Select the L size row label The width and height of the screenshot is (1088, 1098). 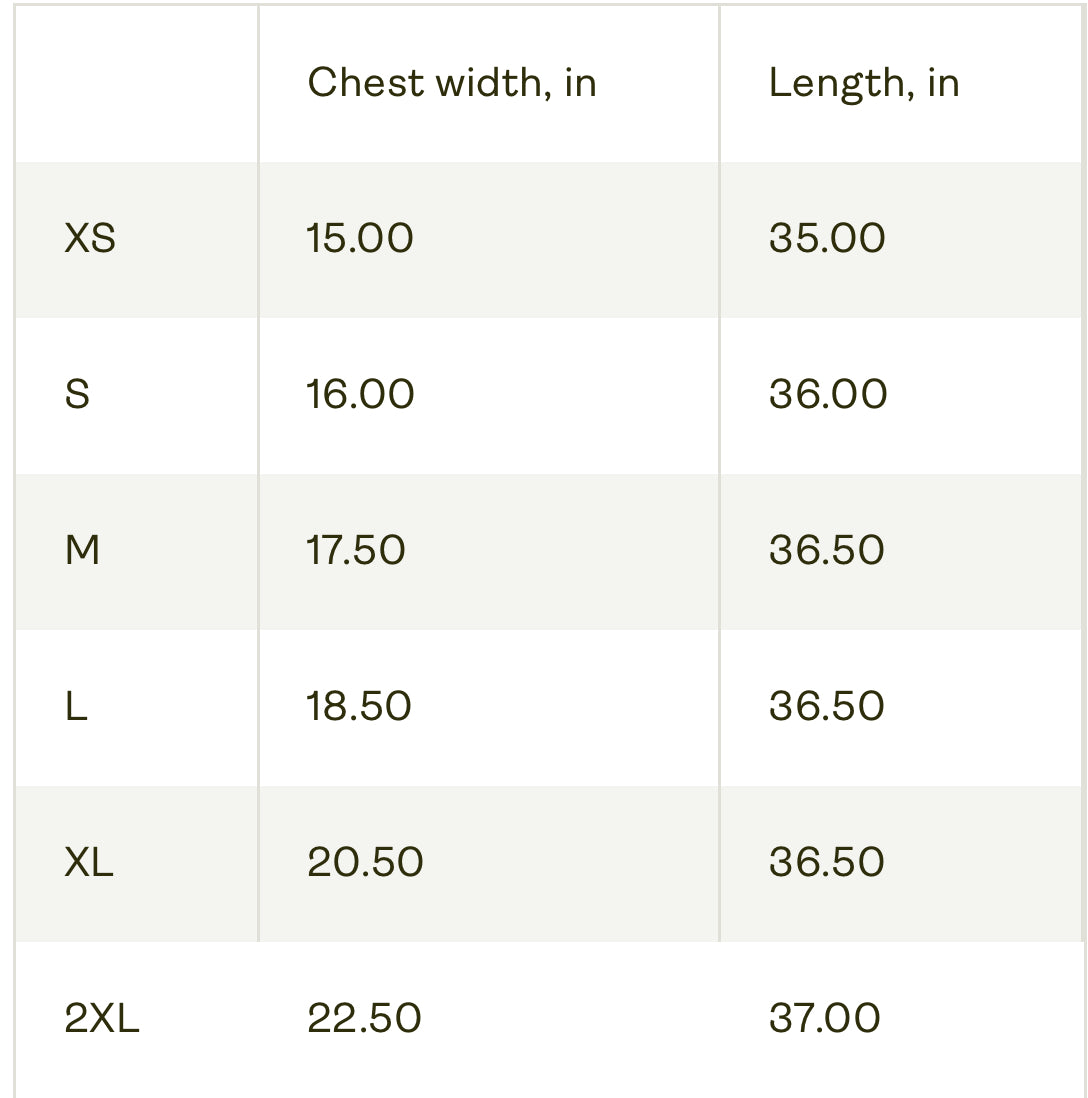click(76, 707)
